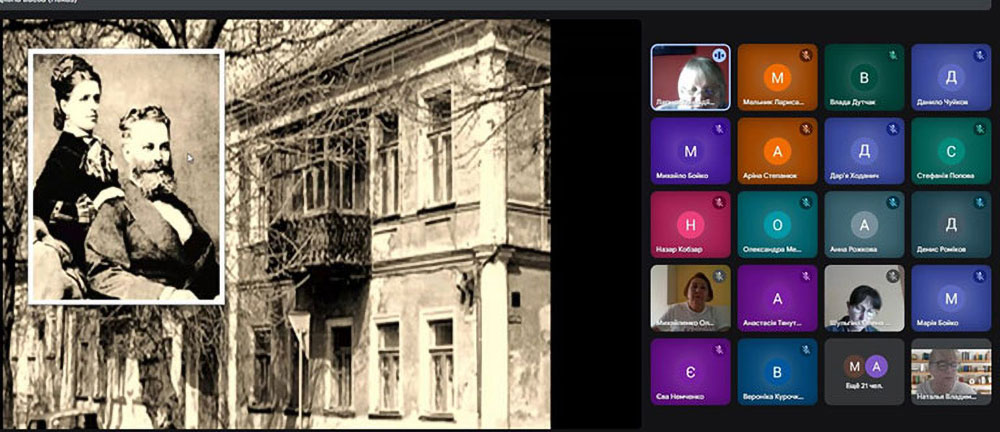Select Єва Немченко participant tile
This screenshot has height=432, width=1000.
pos(691,371)
